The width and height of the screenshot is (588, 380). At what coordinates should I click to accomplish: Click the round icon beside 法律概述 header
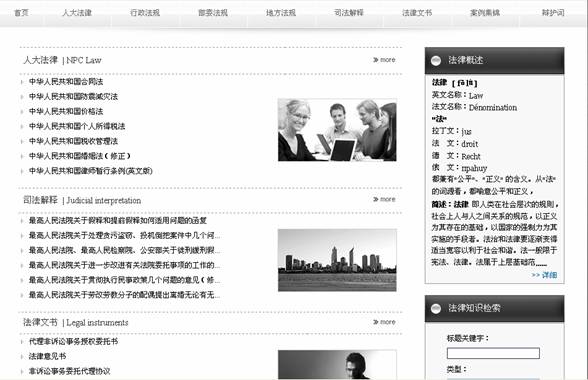[x=435, y=60]
